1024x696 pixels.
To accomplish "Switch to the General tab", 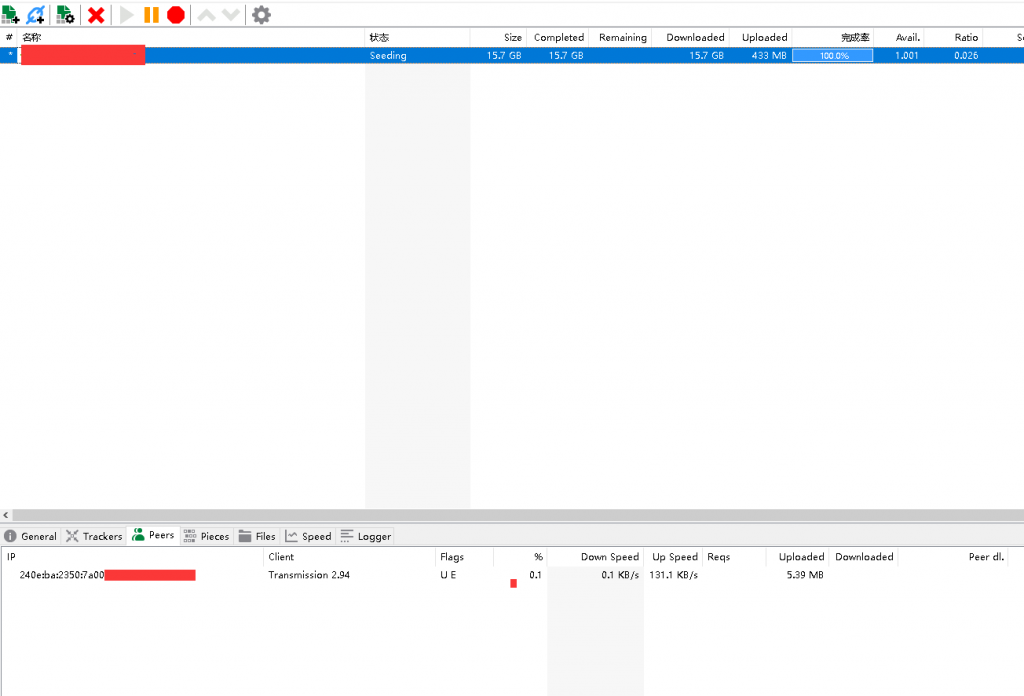I will [31, 536].
